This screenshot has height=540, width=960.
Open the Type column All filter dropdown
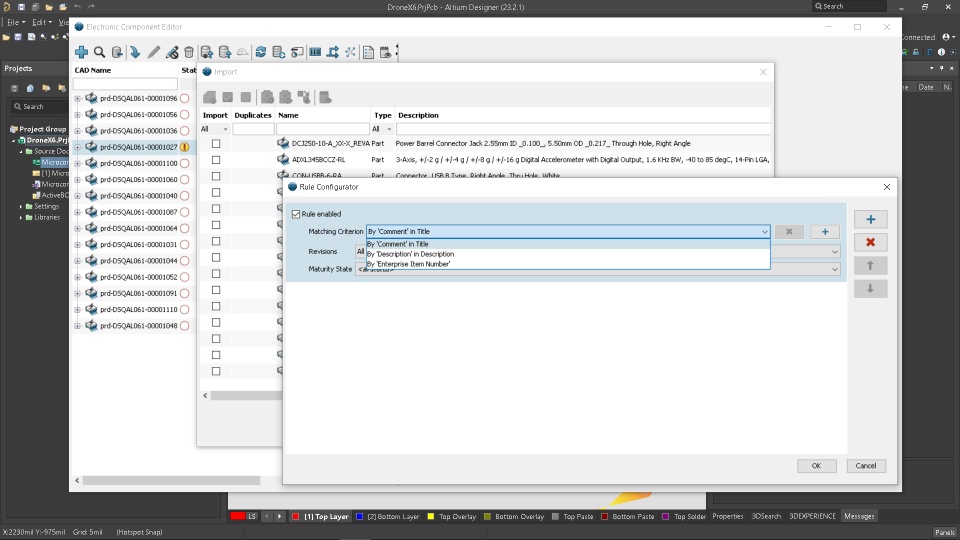(x=389, y=129)
